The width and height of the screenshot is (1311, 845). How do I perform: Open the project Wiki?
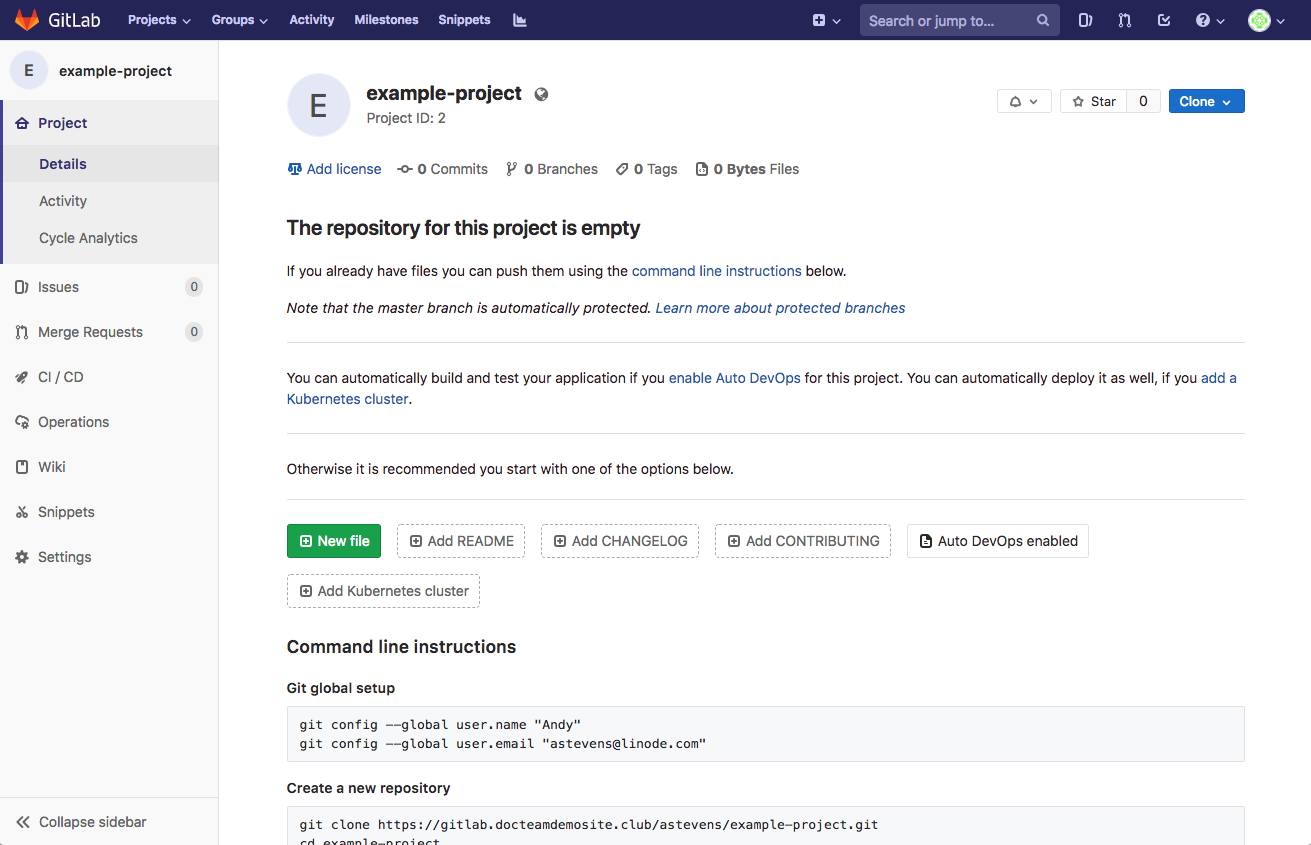tap(53, 466)
